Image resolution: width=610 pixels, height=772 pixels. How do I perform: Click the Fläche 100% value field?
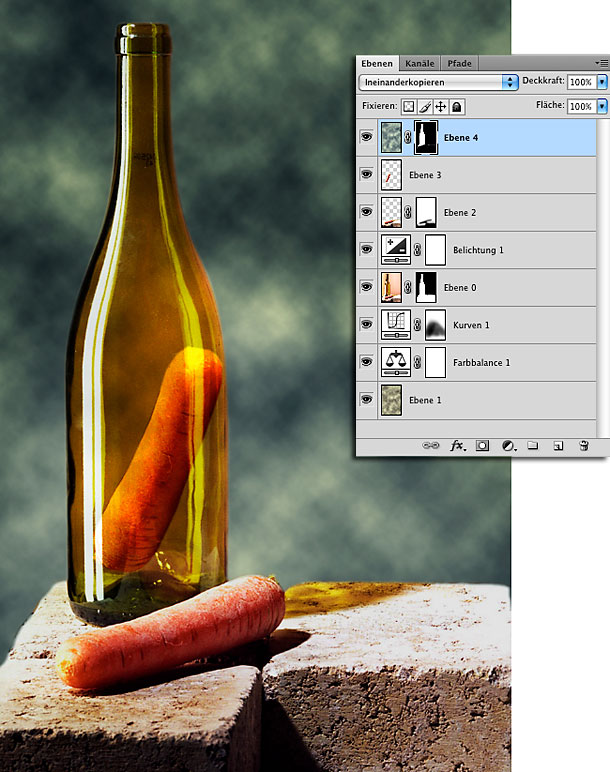(581, 106)
